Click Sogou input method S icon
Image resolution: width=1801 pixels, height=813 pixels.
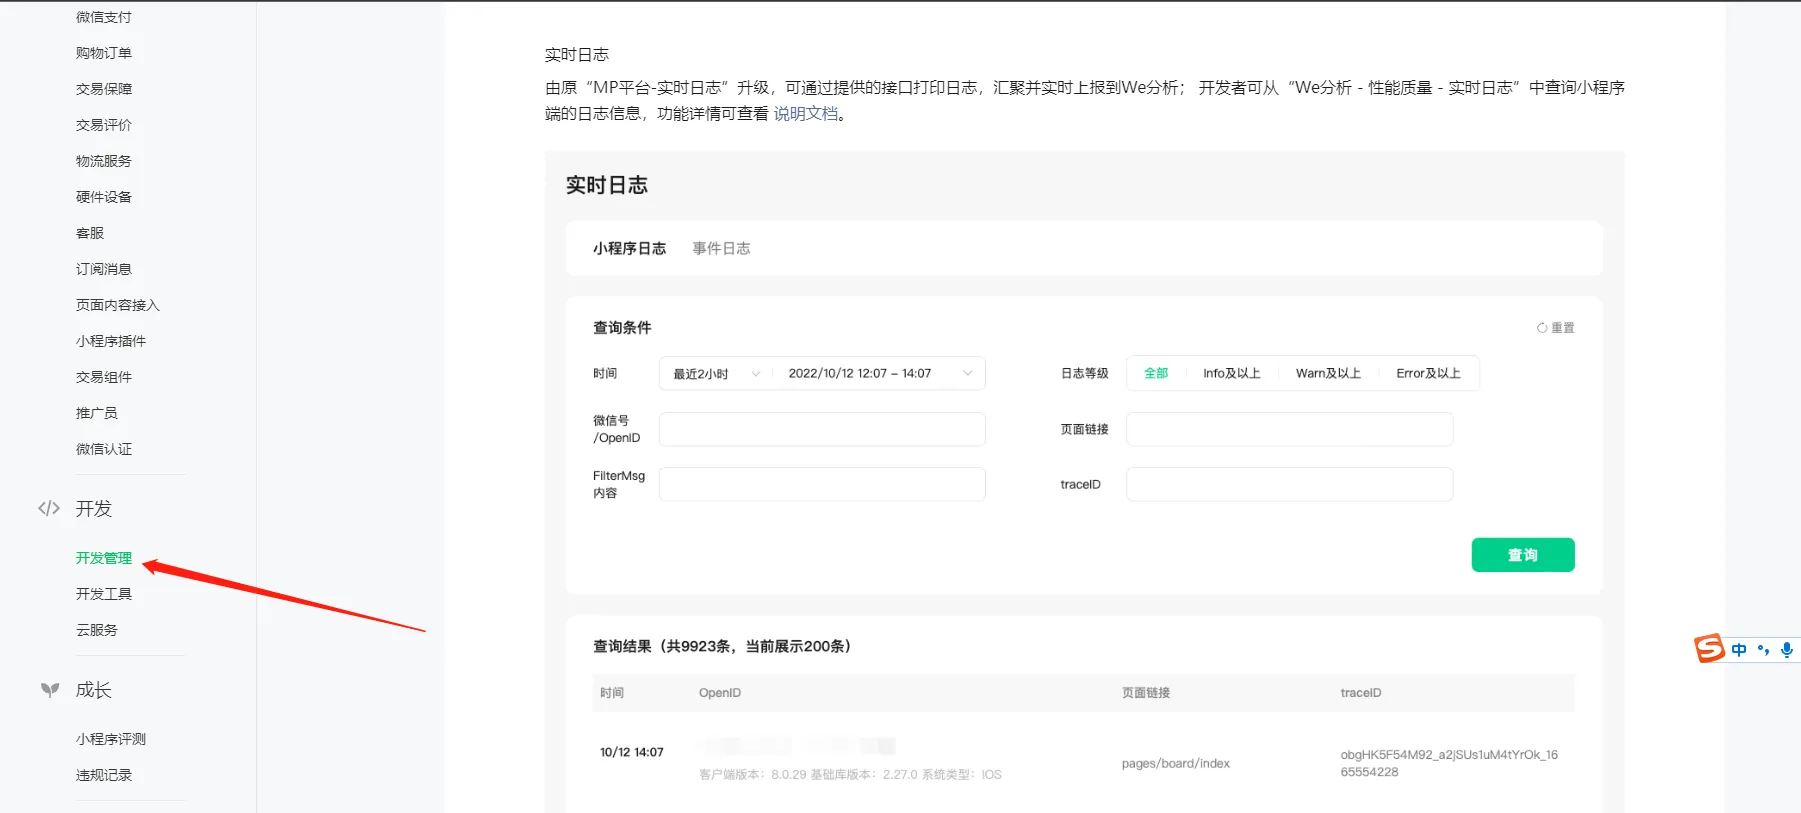coord(1709,648)
